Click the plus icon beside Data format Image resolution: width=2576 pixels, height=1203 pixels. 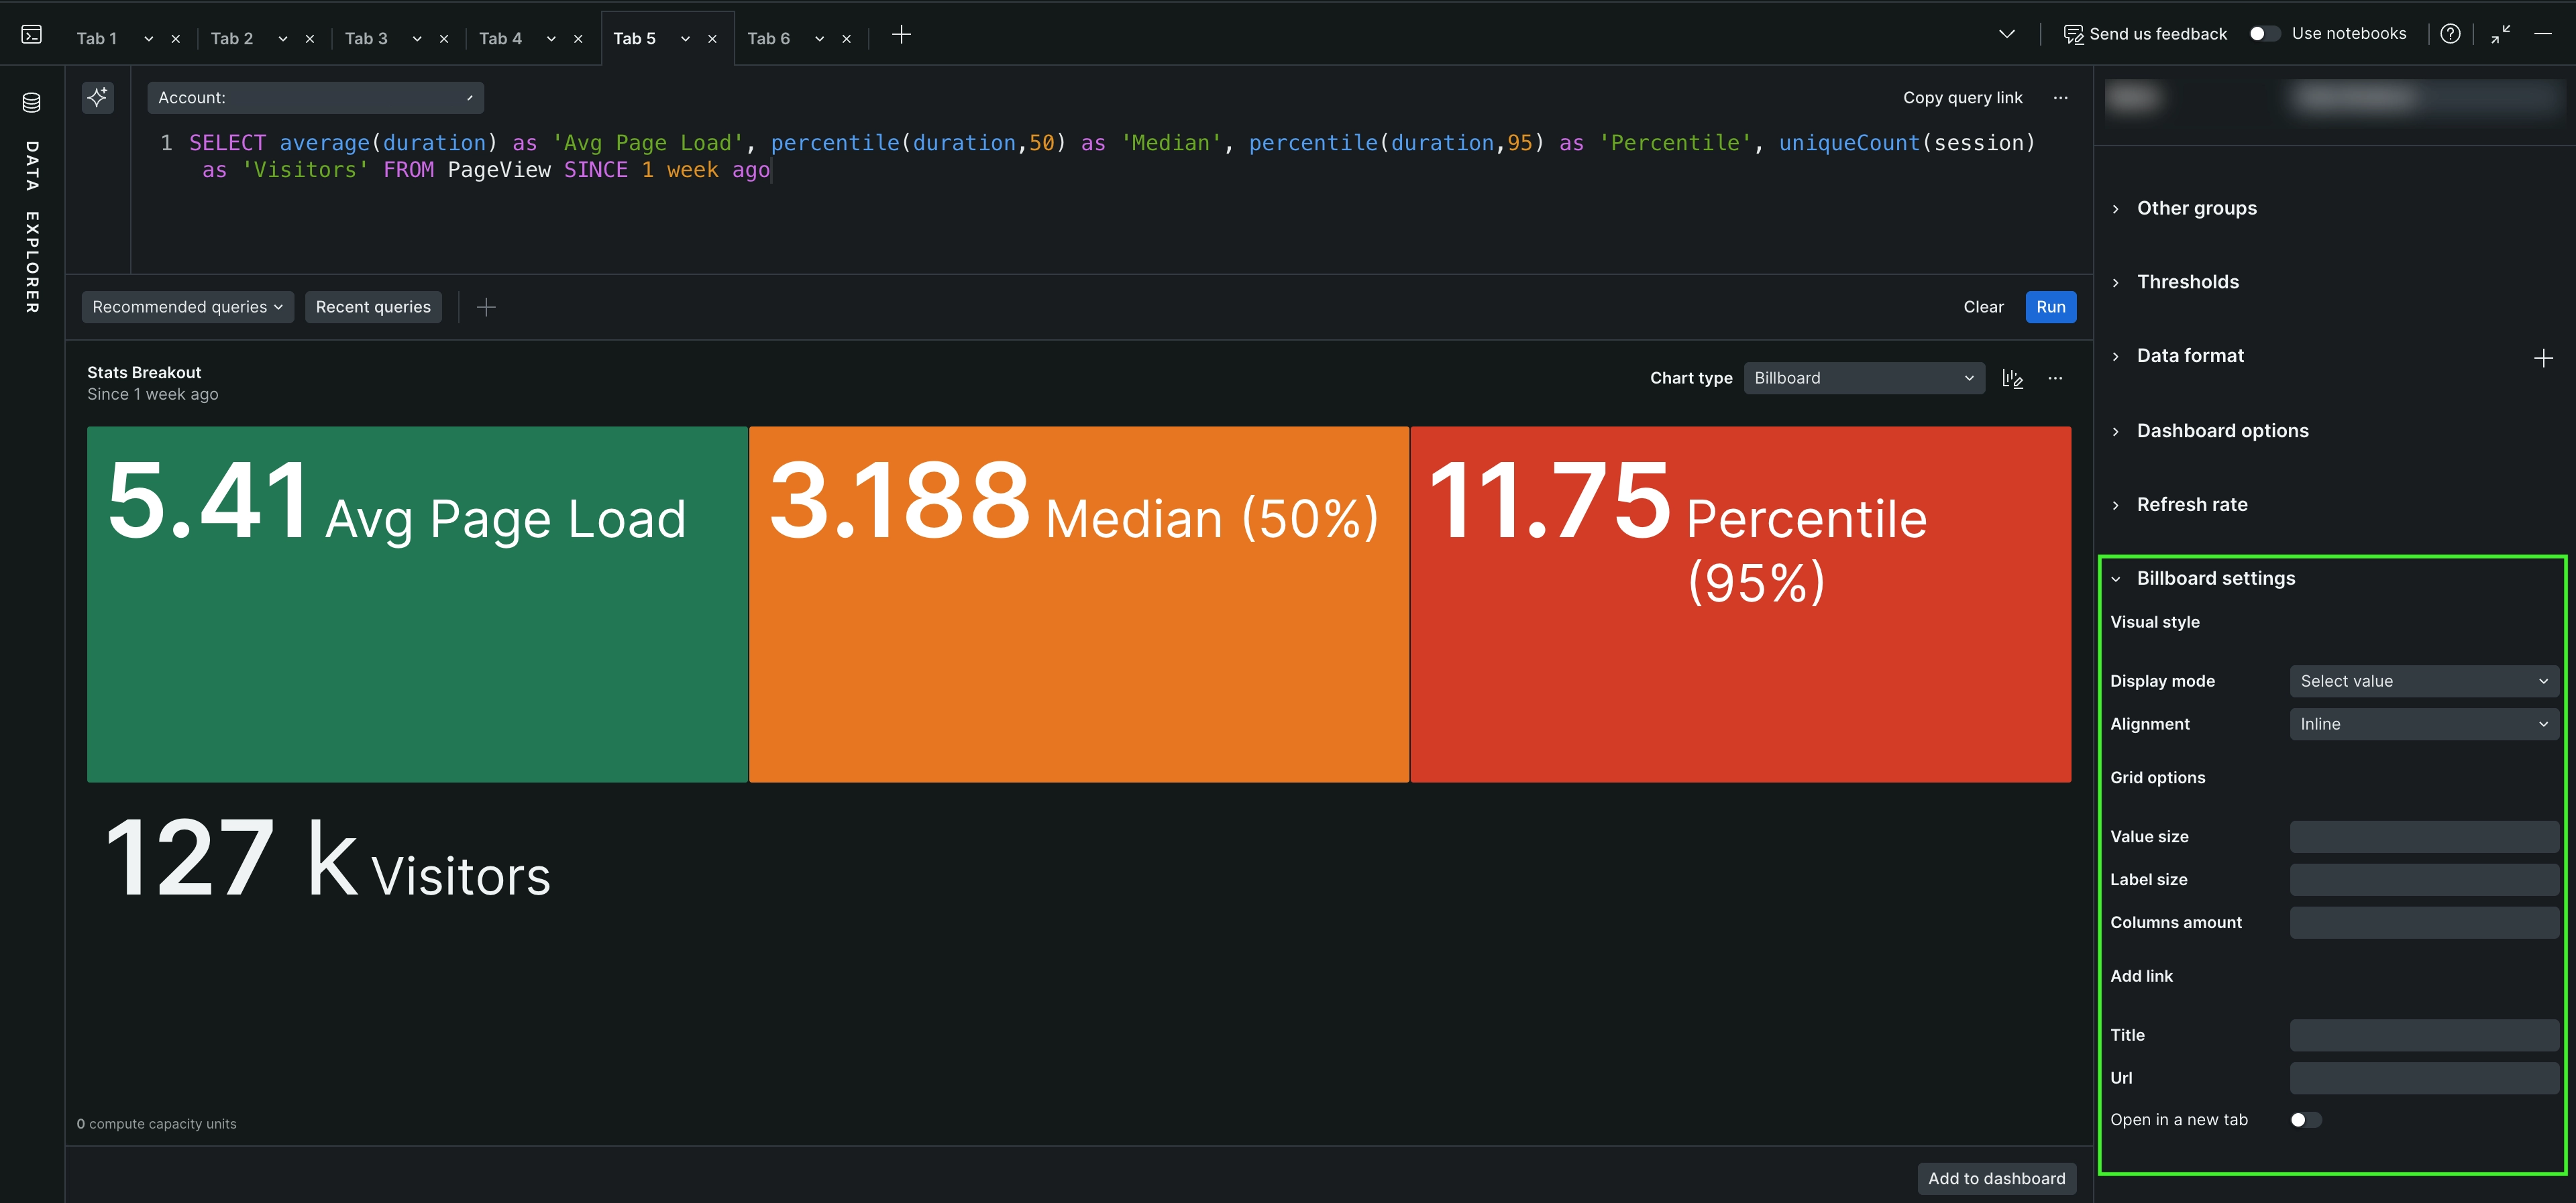[2543, 358]
